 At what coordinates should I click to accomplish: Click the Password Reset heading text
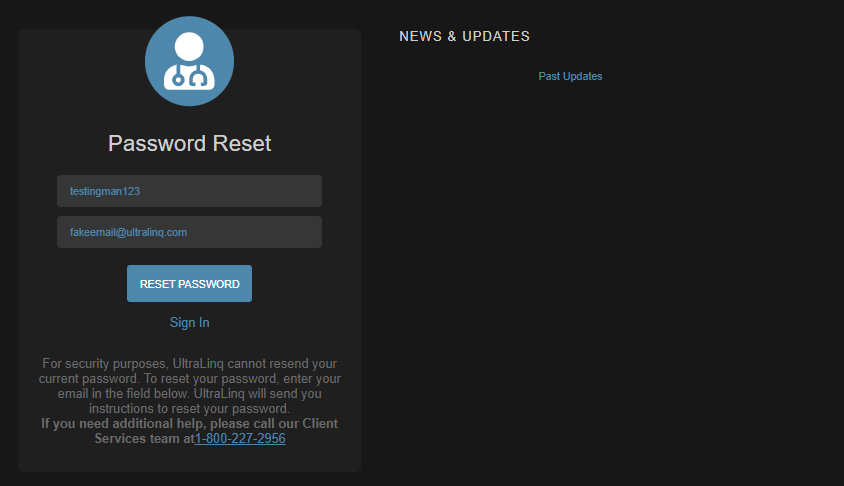[189, 143]
